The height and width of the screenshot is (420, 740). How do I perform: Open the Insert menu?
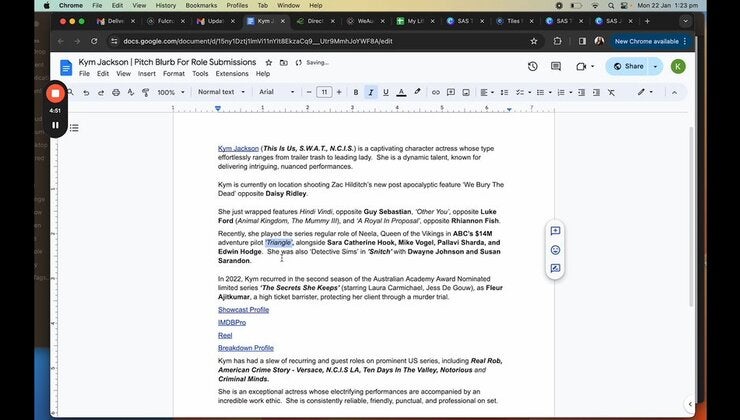(x=147, y=74)
